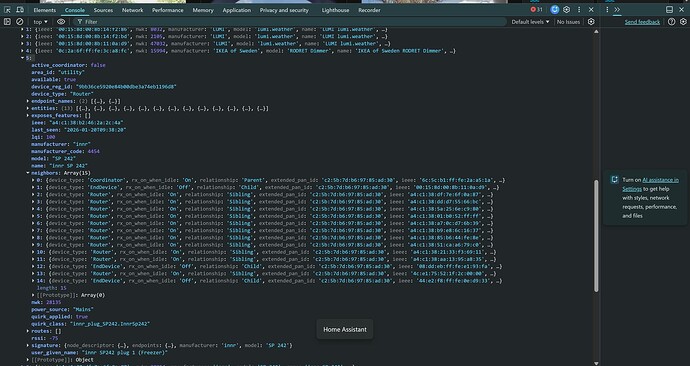The image size is (690, 366).
Task: Expand neighbor 0 Coordinator entry
Action: [33, 180]
